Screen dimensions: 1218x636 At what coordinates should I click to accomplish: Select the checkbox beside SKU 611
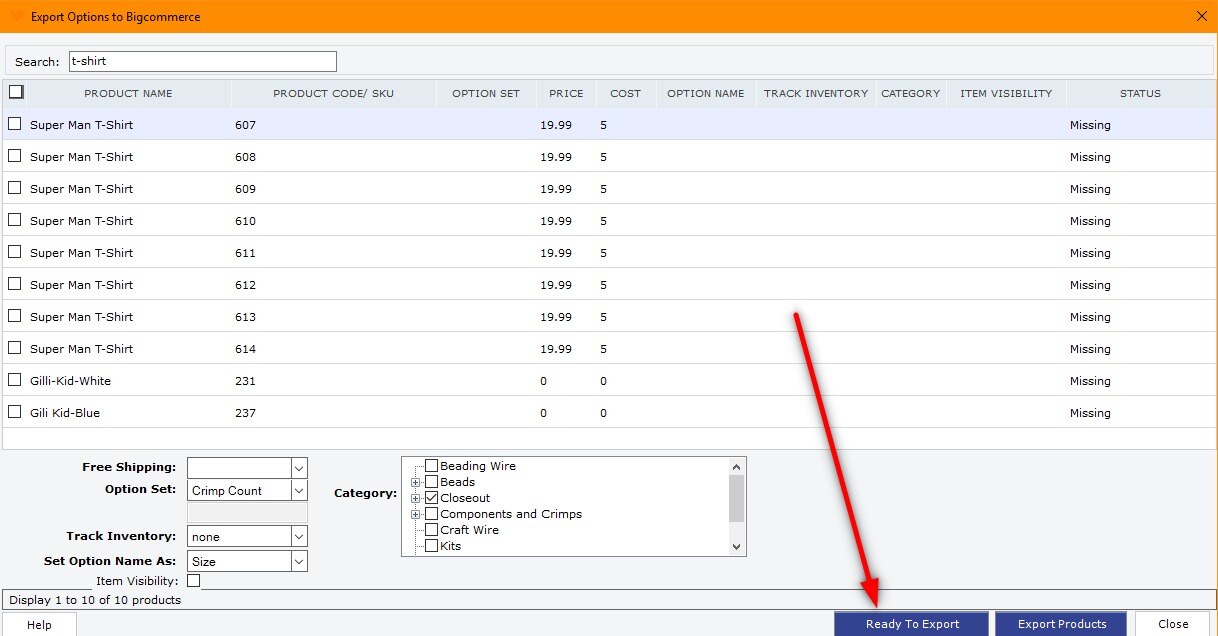(x=15, y=252)
